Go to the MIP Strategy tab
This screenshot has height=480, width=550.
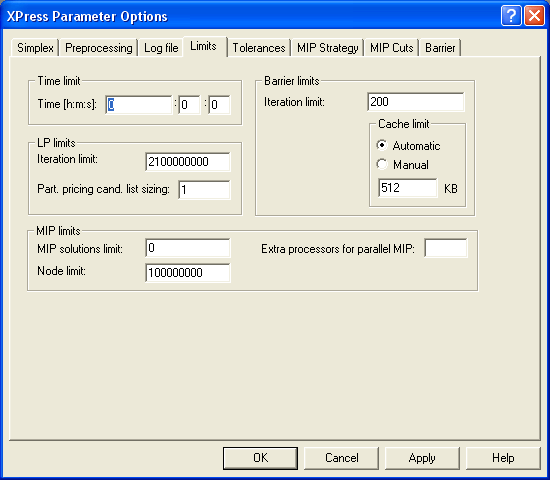(x=328, y=48)
